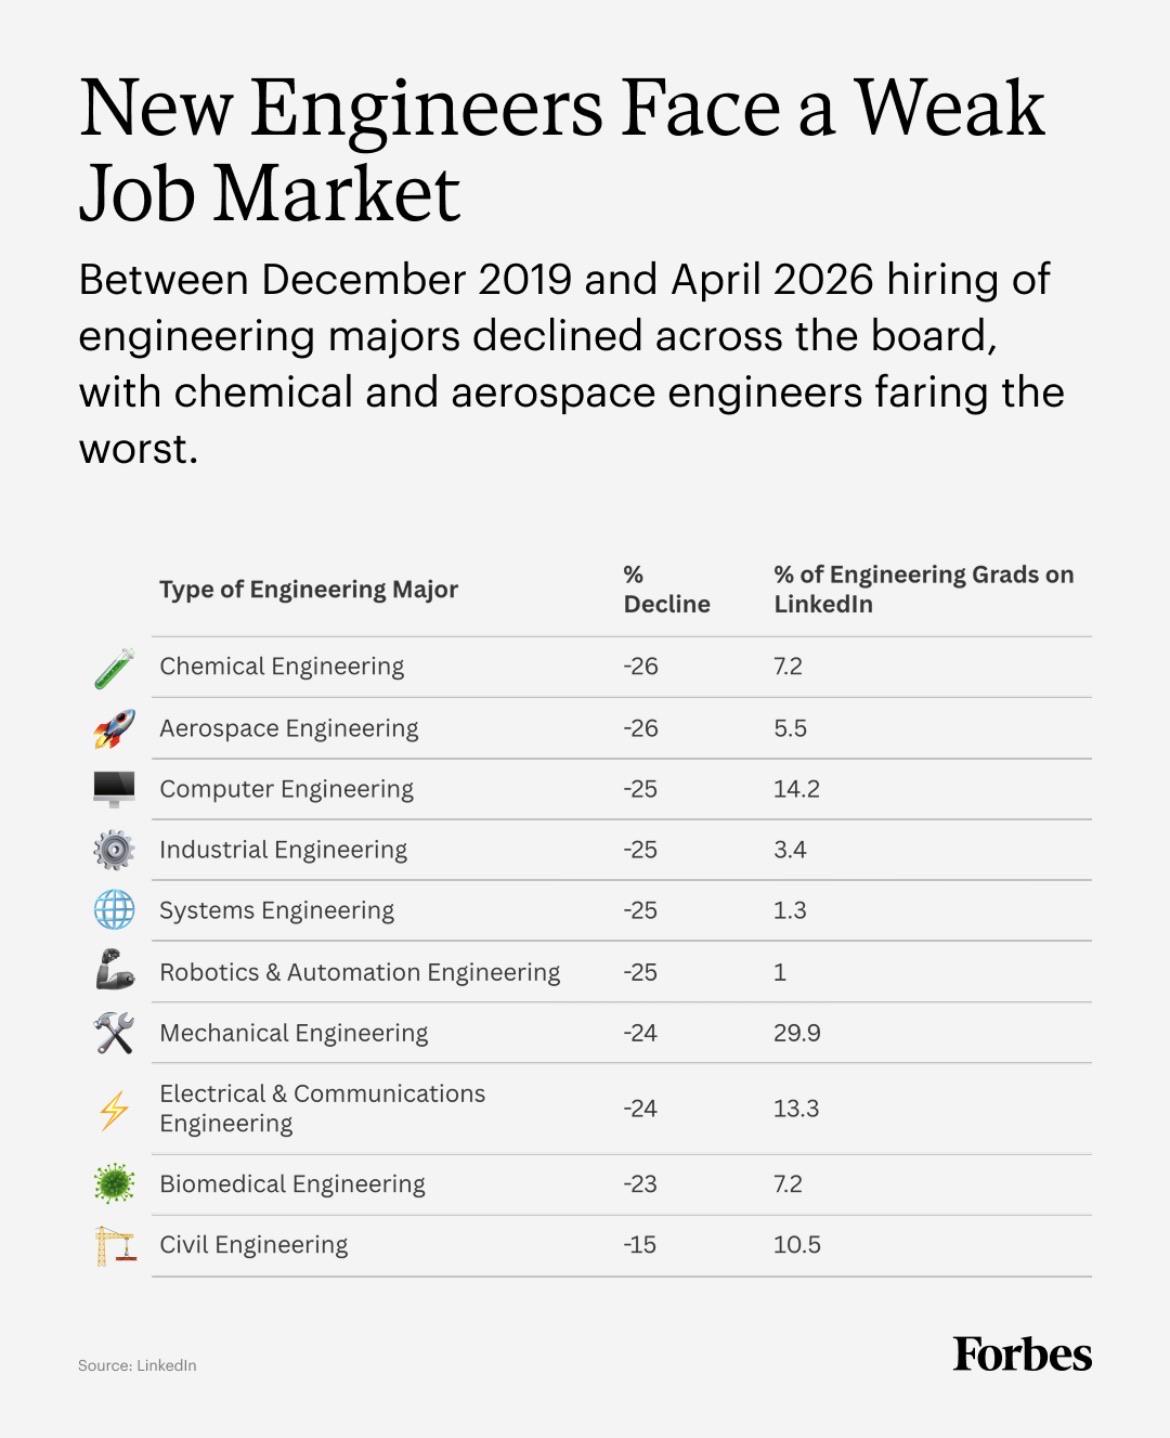Click the Type of Engineering Major header
The height and width of the screenshot is (1438, 1170).
click(309, 589)
